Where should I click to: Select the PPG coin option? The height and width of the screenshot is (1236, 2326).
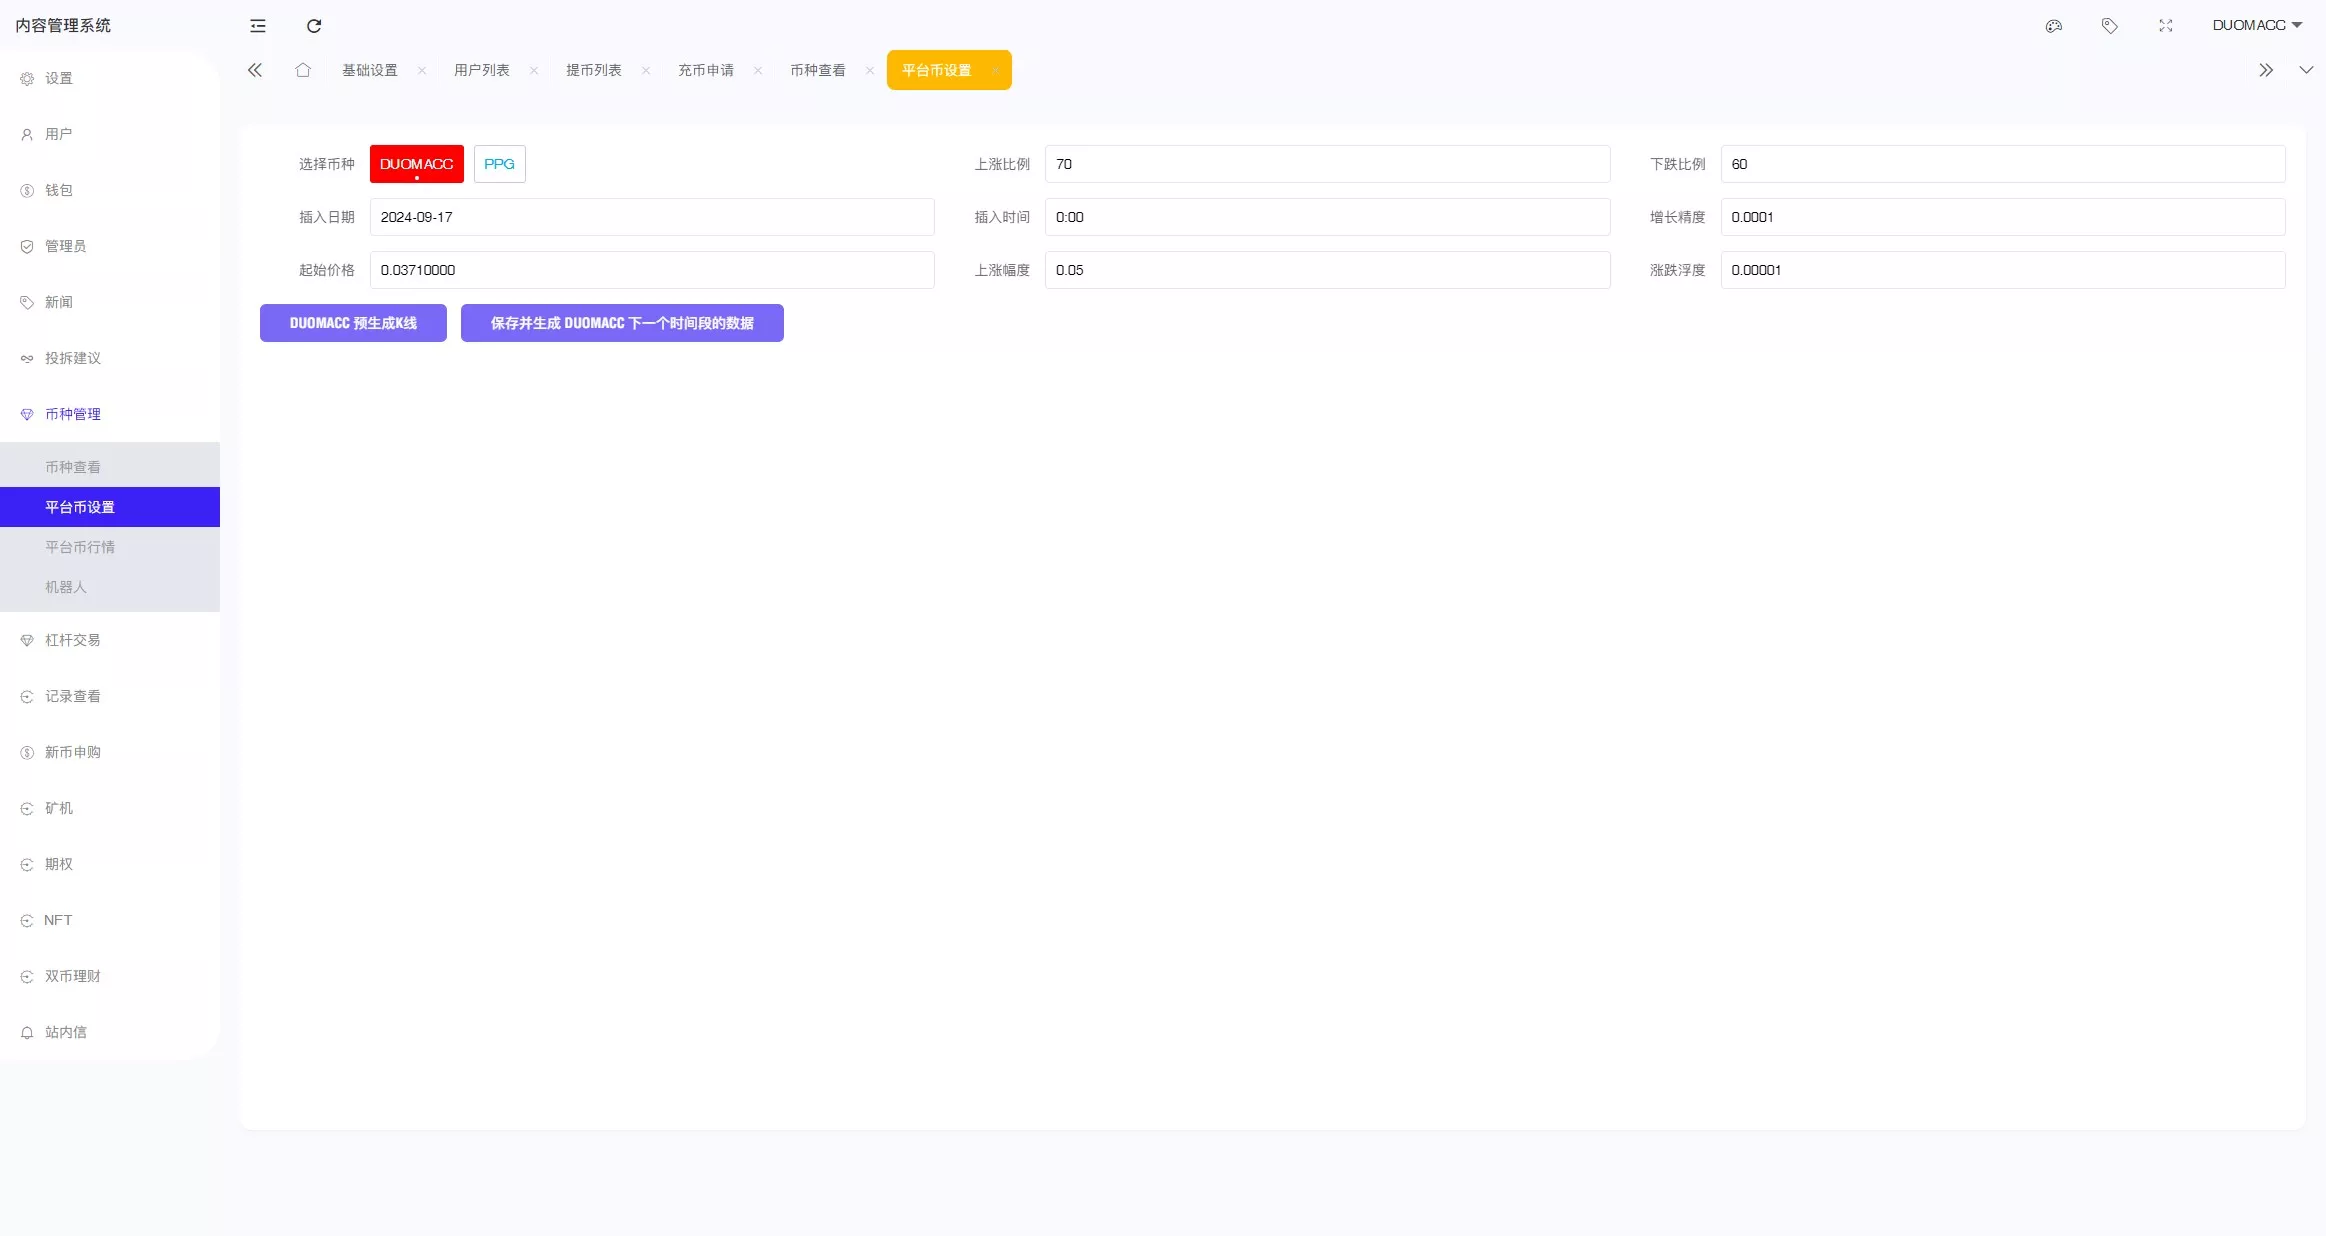[x=499, y=164]
